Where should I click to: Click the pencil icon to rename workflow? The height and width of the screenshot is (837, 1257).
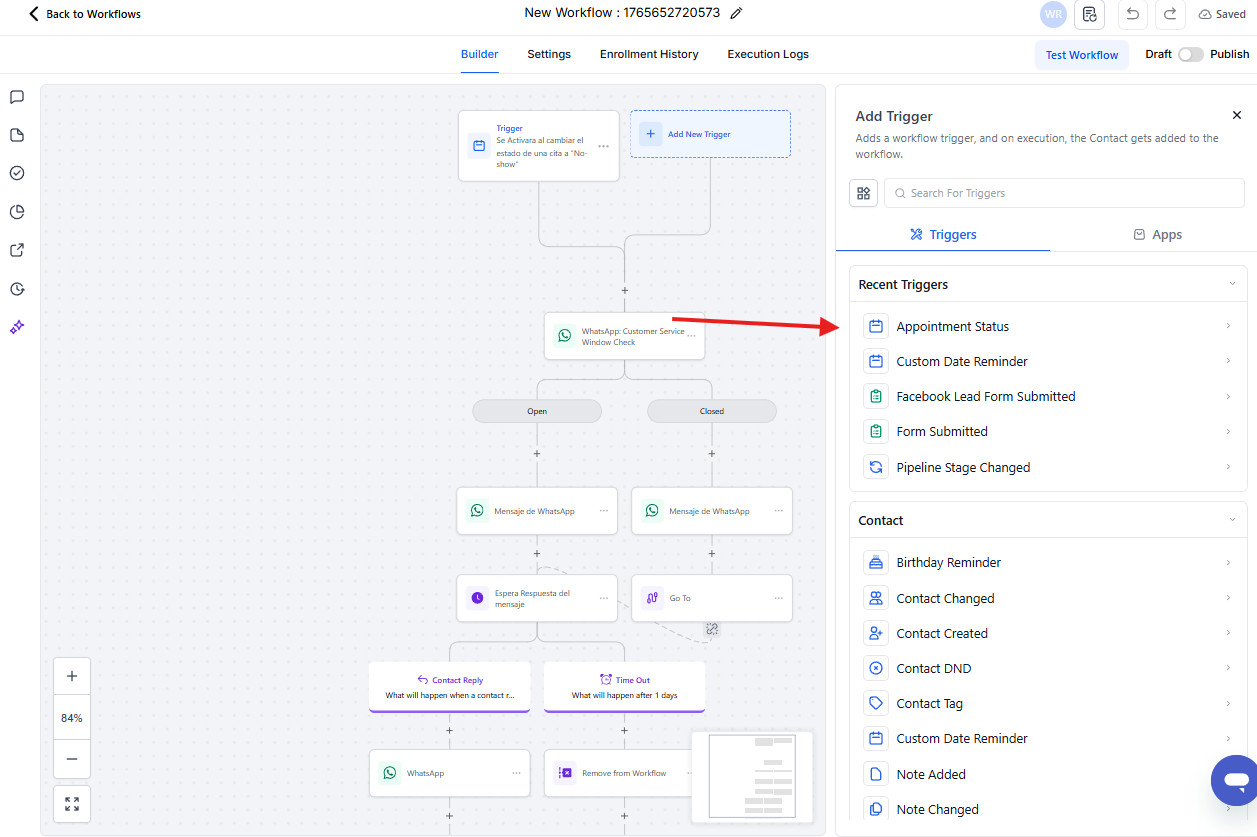pyautogui.click(x=737, y=13)
